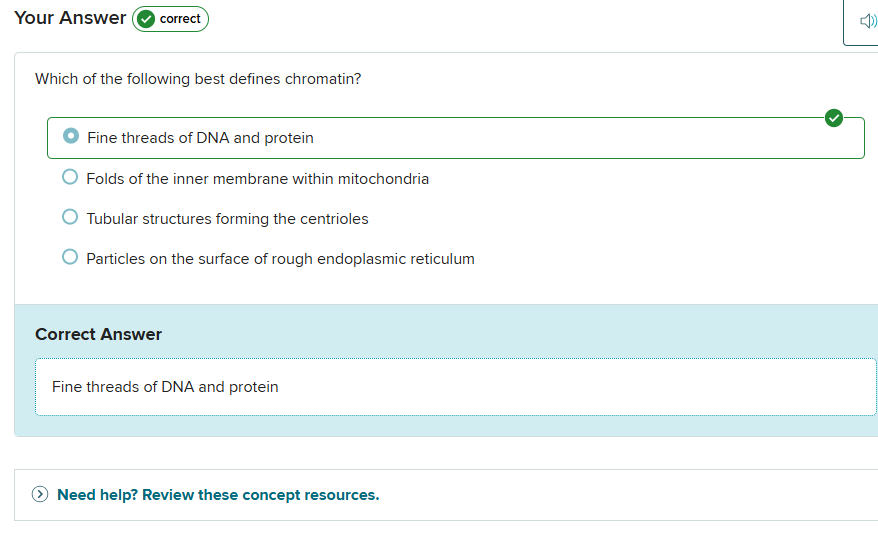Screen dimensions: 878x539
Task: Select the radio button for Fine threads of DNA
Action: point(70,136)
